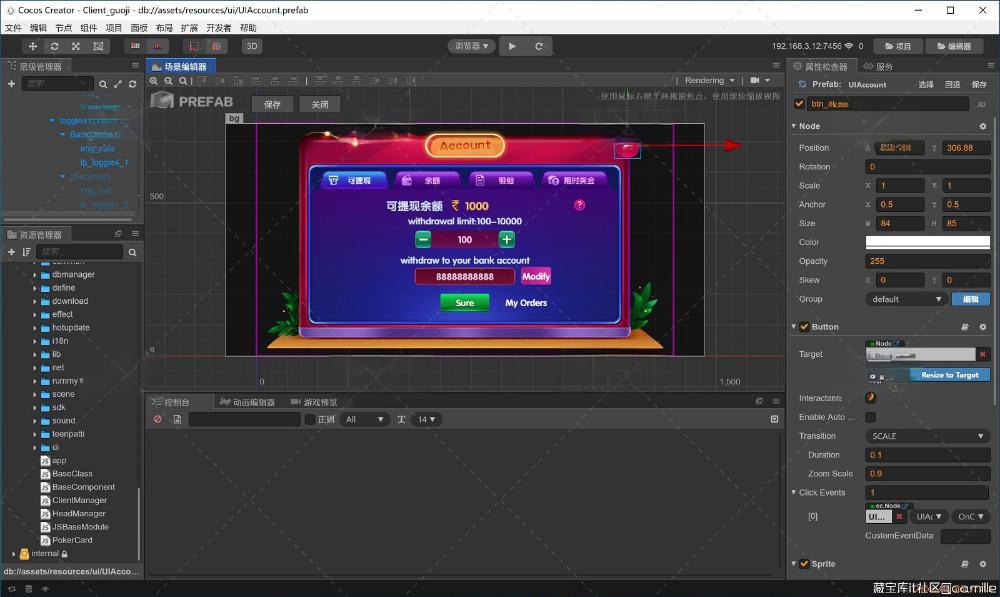1000x597 pixels.
Task: Open the Transition SCALE dropdown
Action: click(926, 436)
